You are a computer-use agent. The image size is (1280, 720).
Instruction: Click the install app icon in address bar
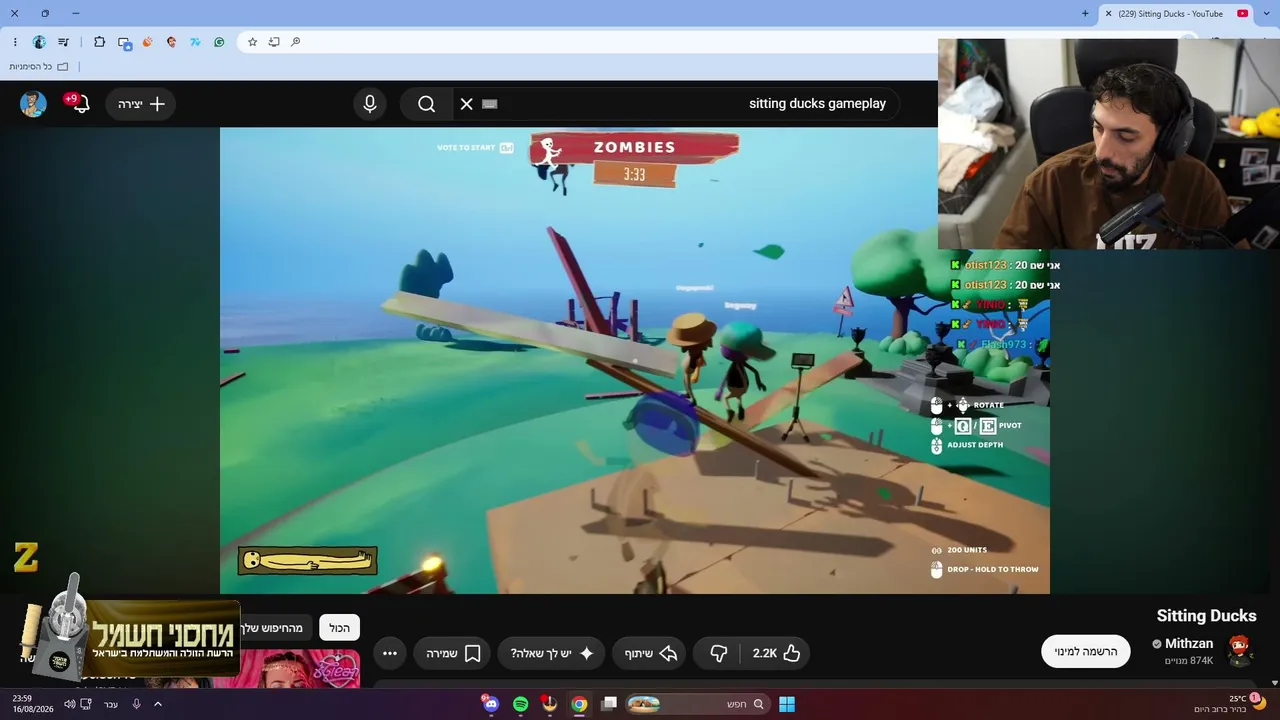point(274,42)
